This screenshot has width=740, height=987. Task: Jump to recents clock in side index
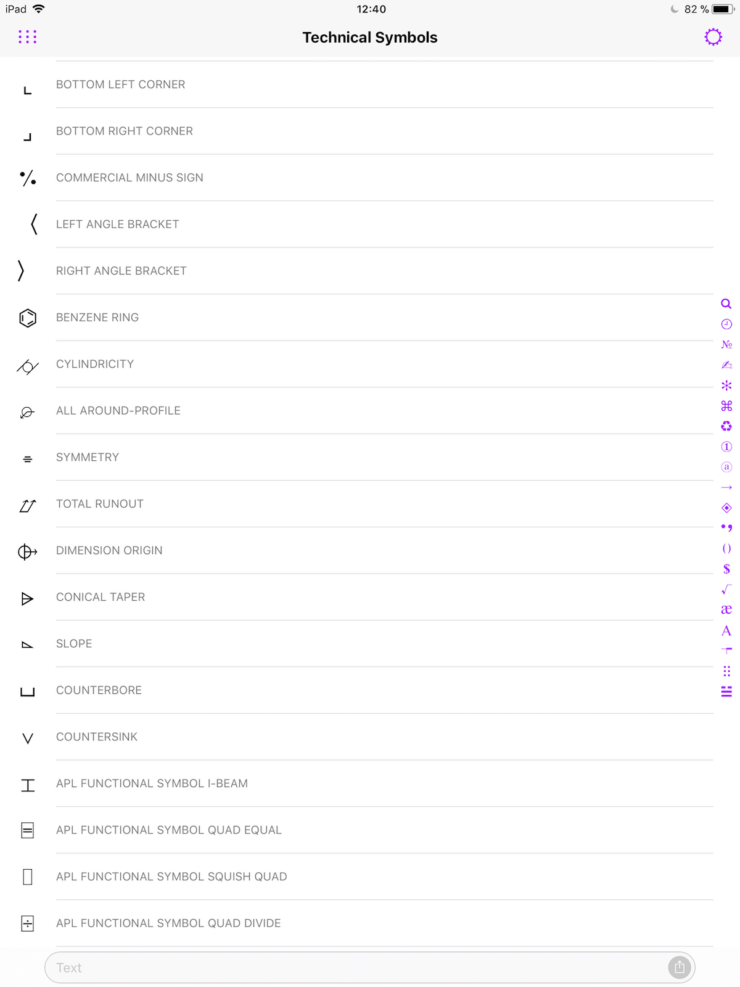click(726, 324)
